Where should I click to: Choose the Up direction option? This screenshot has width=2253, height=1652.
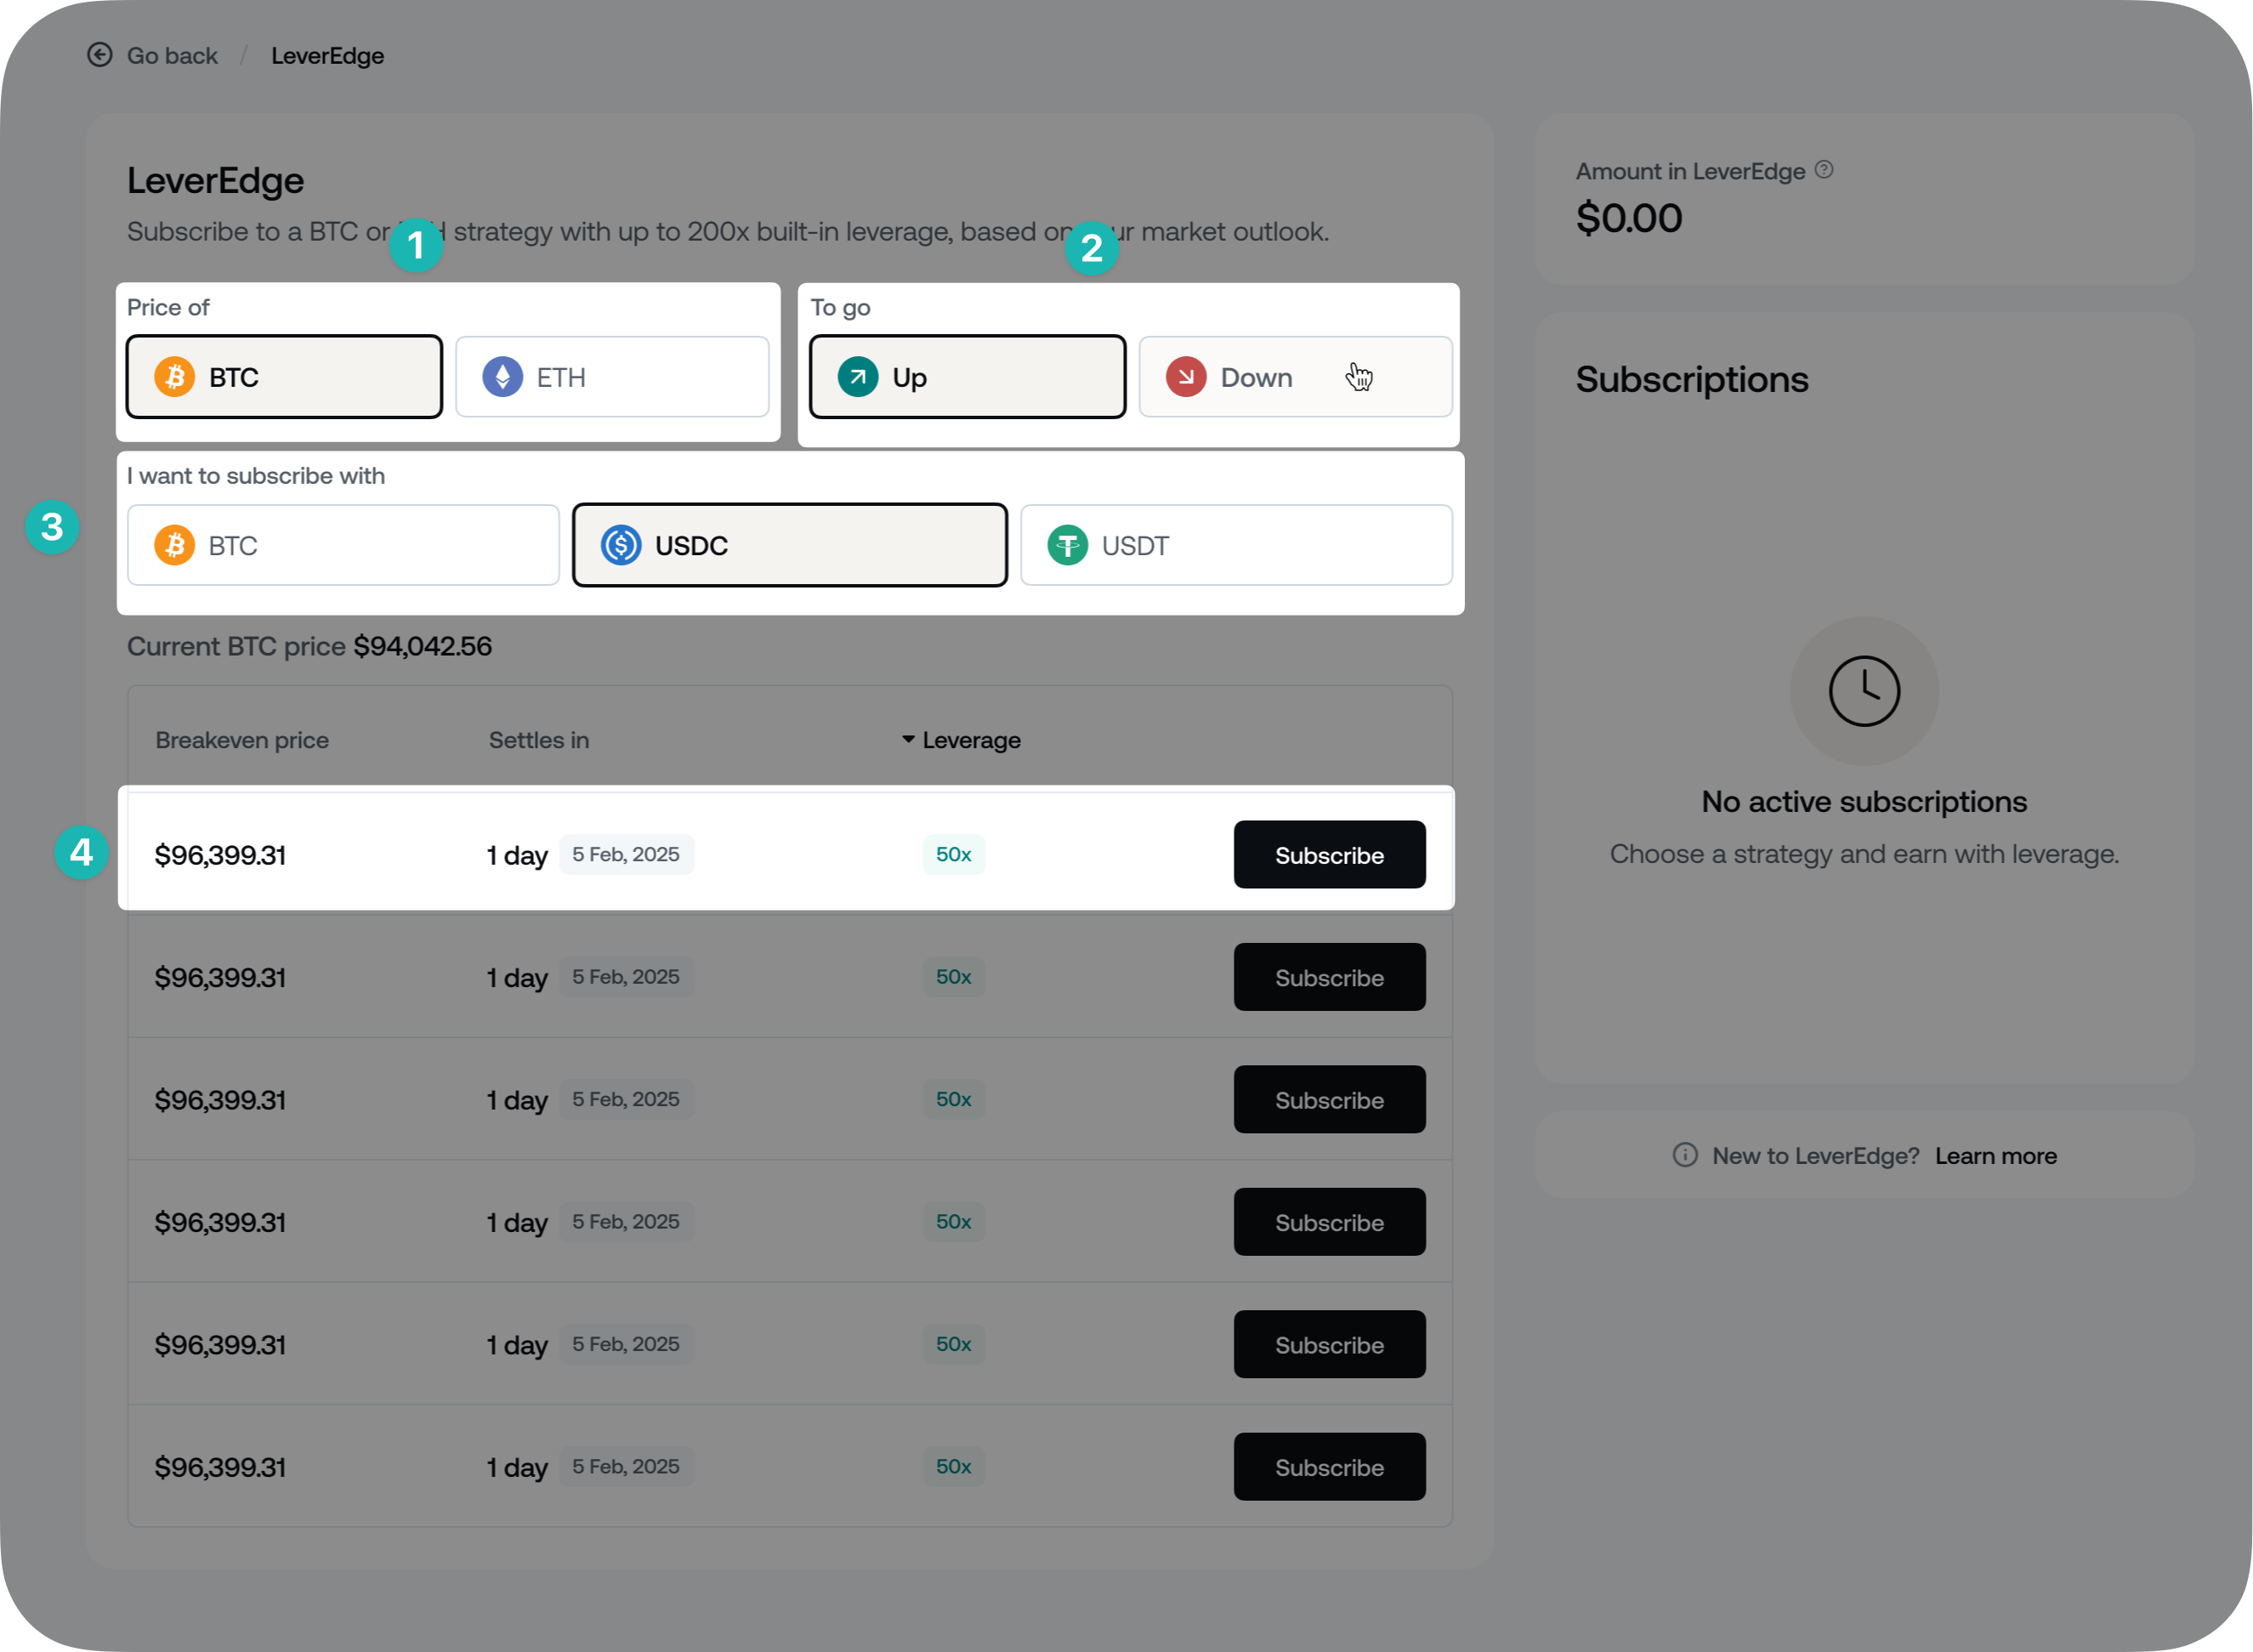click(967, 377)
